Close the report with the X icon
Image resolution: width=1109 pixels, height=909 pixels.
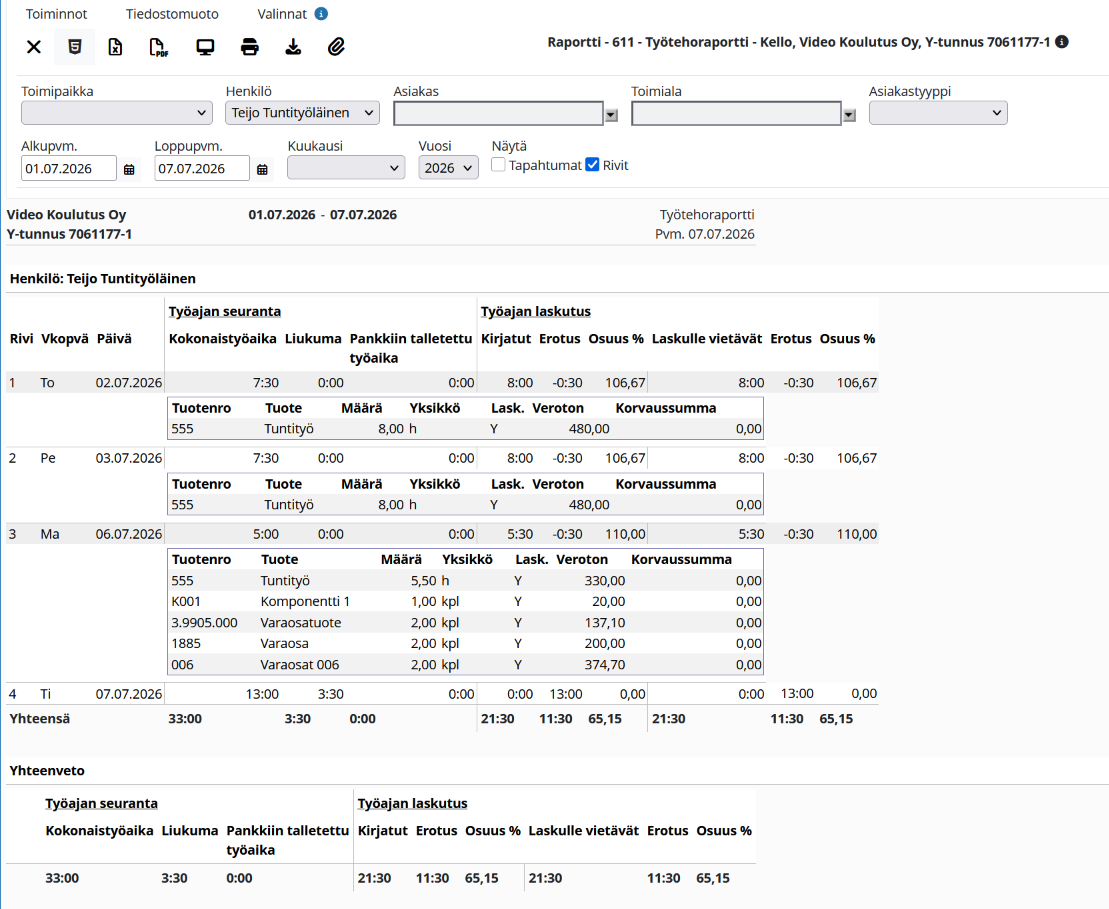(33, 47)
